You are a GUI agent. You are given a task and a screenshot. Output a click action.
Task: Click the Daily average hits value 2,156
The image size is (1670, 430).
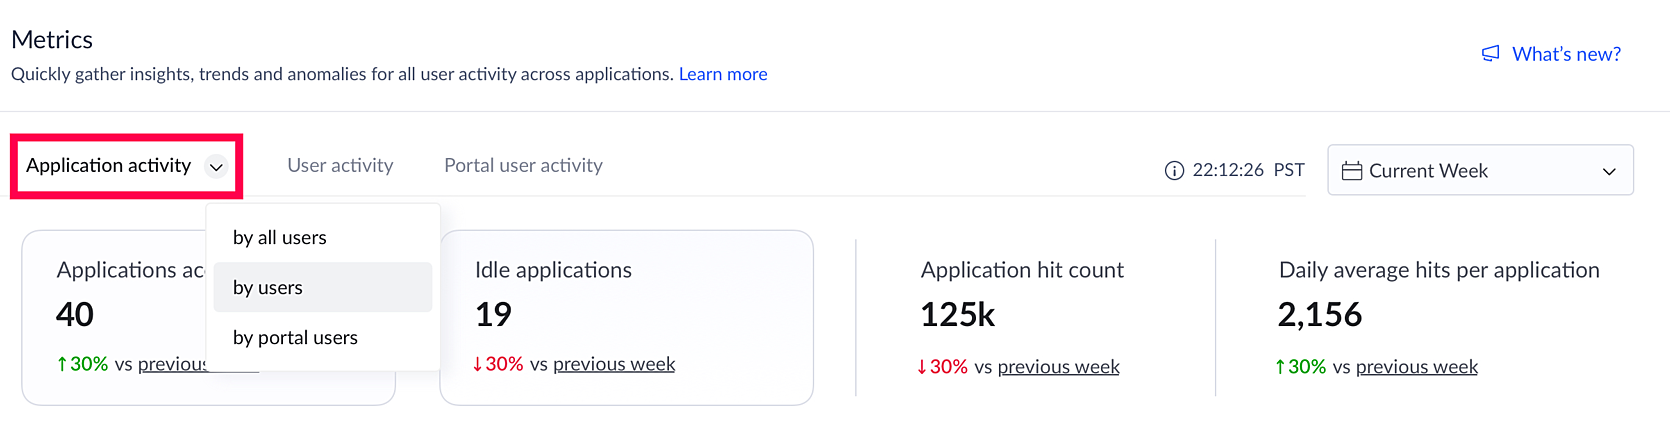point(1319,315)
